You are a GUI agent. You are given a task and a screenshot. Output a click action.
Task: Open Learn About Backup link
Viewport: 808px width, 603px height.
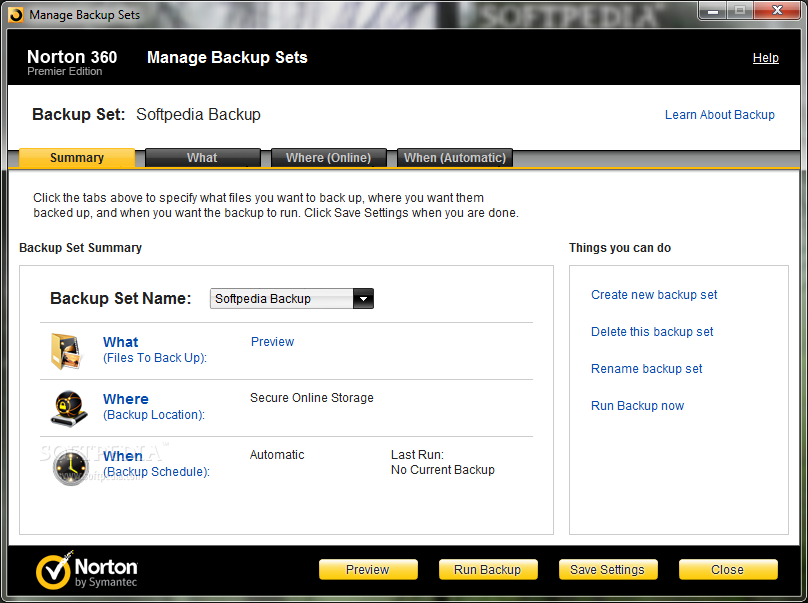click(x=719, y=114)
